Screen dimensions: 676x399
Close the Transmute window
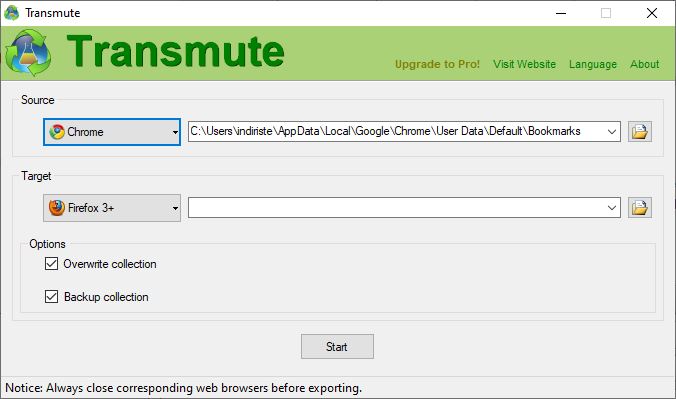pos(652,13)
